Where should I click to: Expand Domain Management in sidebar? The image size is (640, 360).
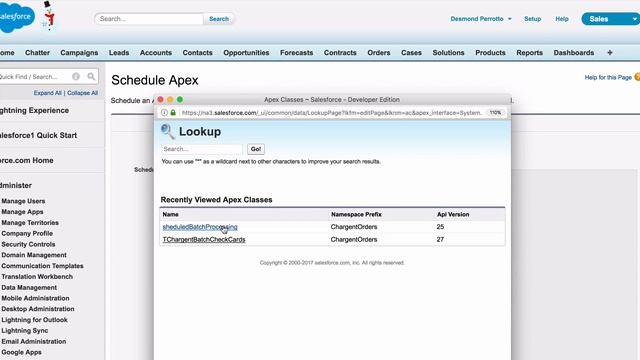pos(34,255)
